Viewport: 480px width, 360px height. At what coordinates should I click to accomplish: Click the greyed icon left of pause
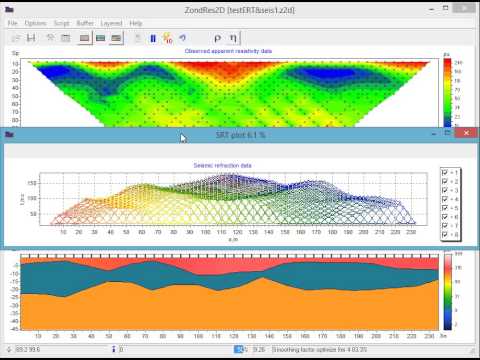pyautogui.click(x=138, y=38)
